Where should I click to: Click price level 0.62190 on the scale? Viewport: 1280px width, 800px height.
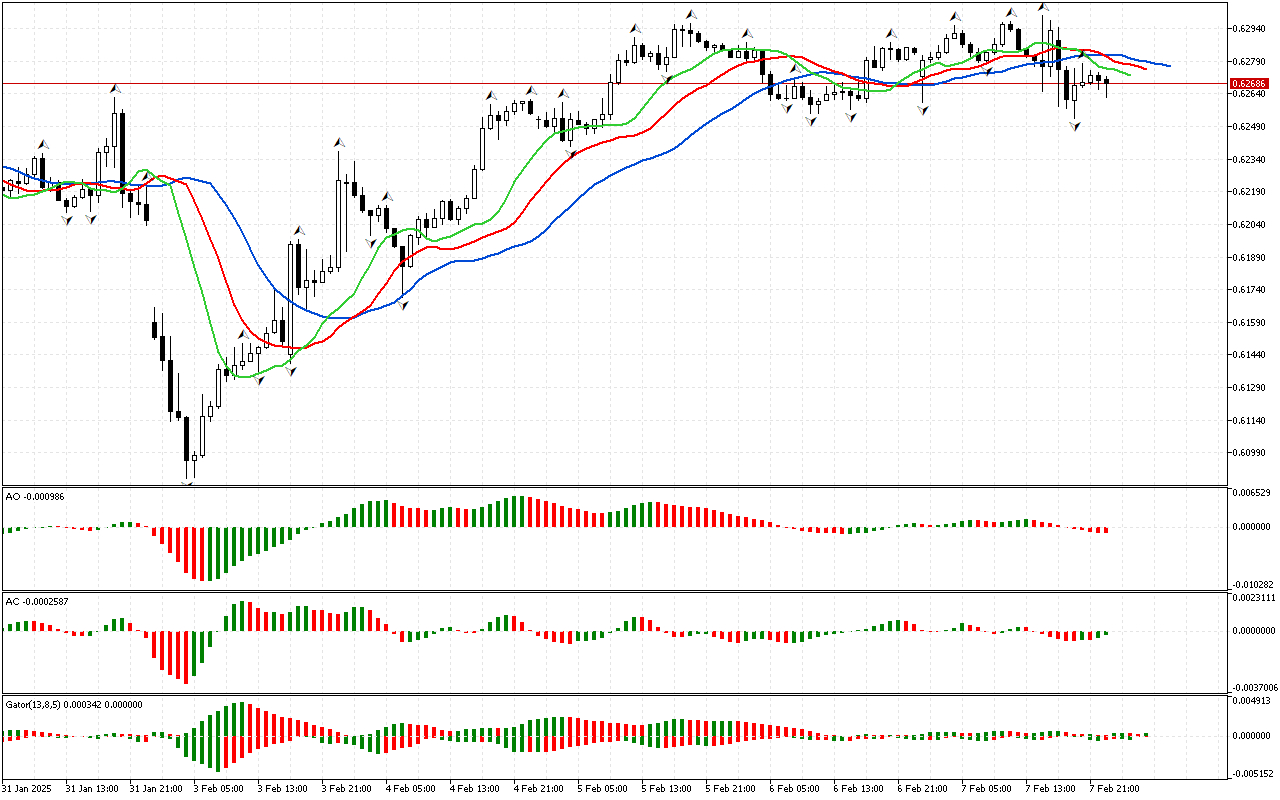(1247, 192)
